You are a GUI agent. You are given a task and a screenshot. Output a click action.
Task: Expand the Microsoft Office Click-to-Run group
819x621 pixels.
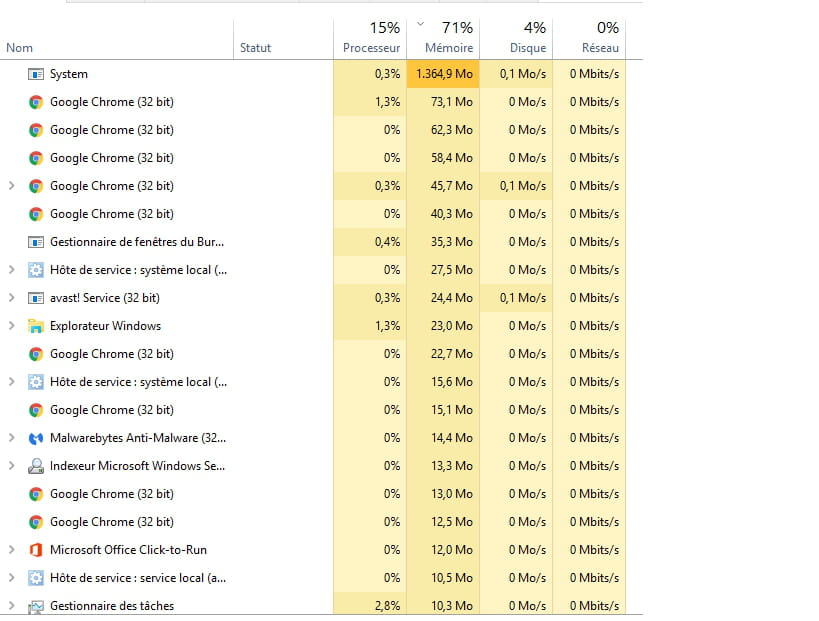(x=11, y=549)
